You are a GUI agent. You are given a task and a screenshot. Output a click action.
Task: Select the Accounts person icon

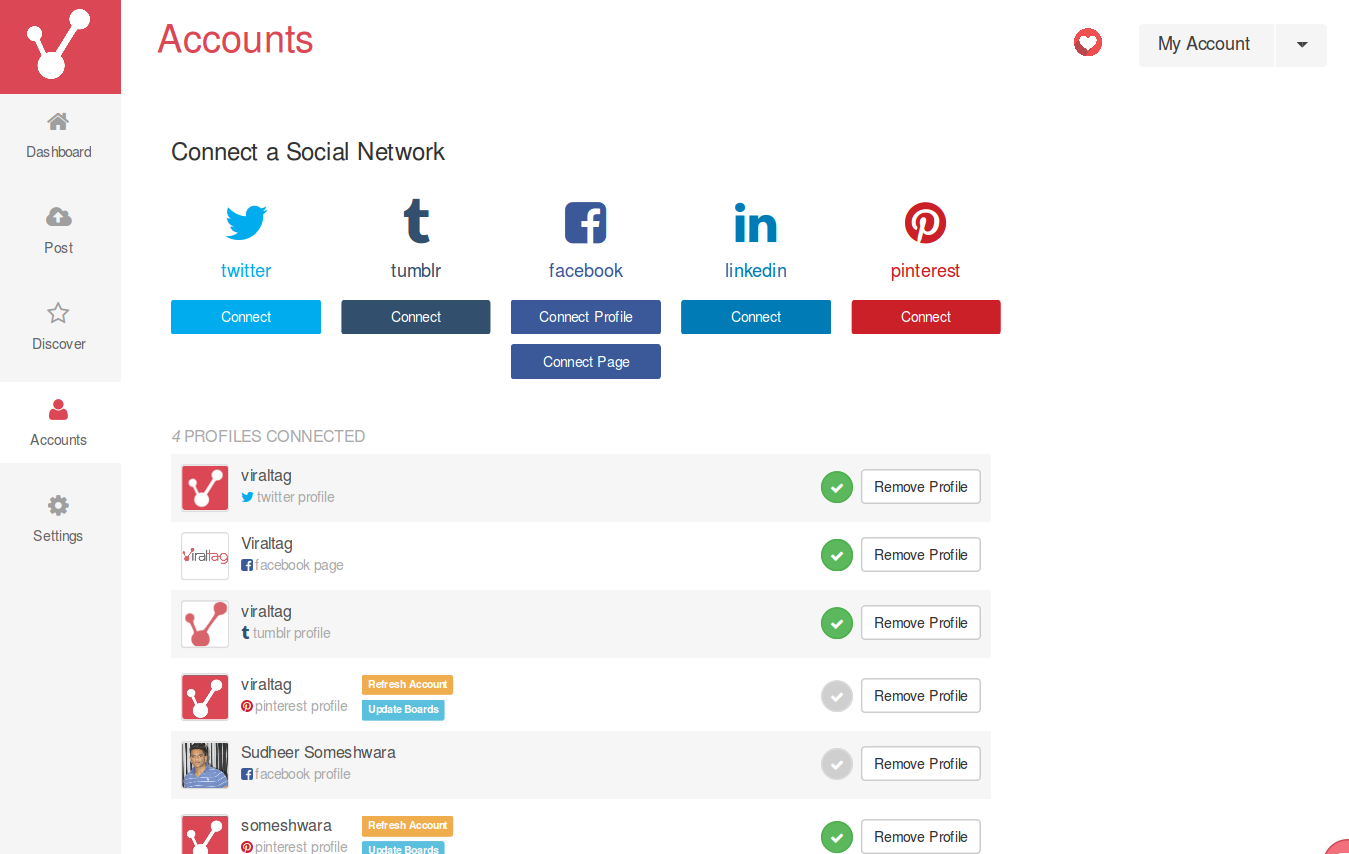[59, 409]
